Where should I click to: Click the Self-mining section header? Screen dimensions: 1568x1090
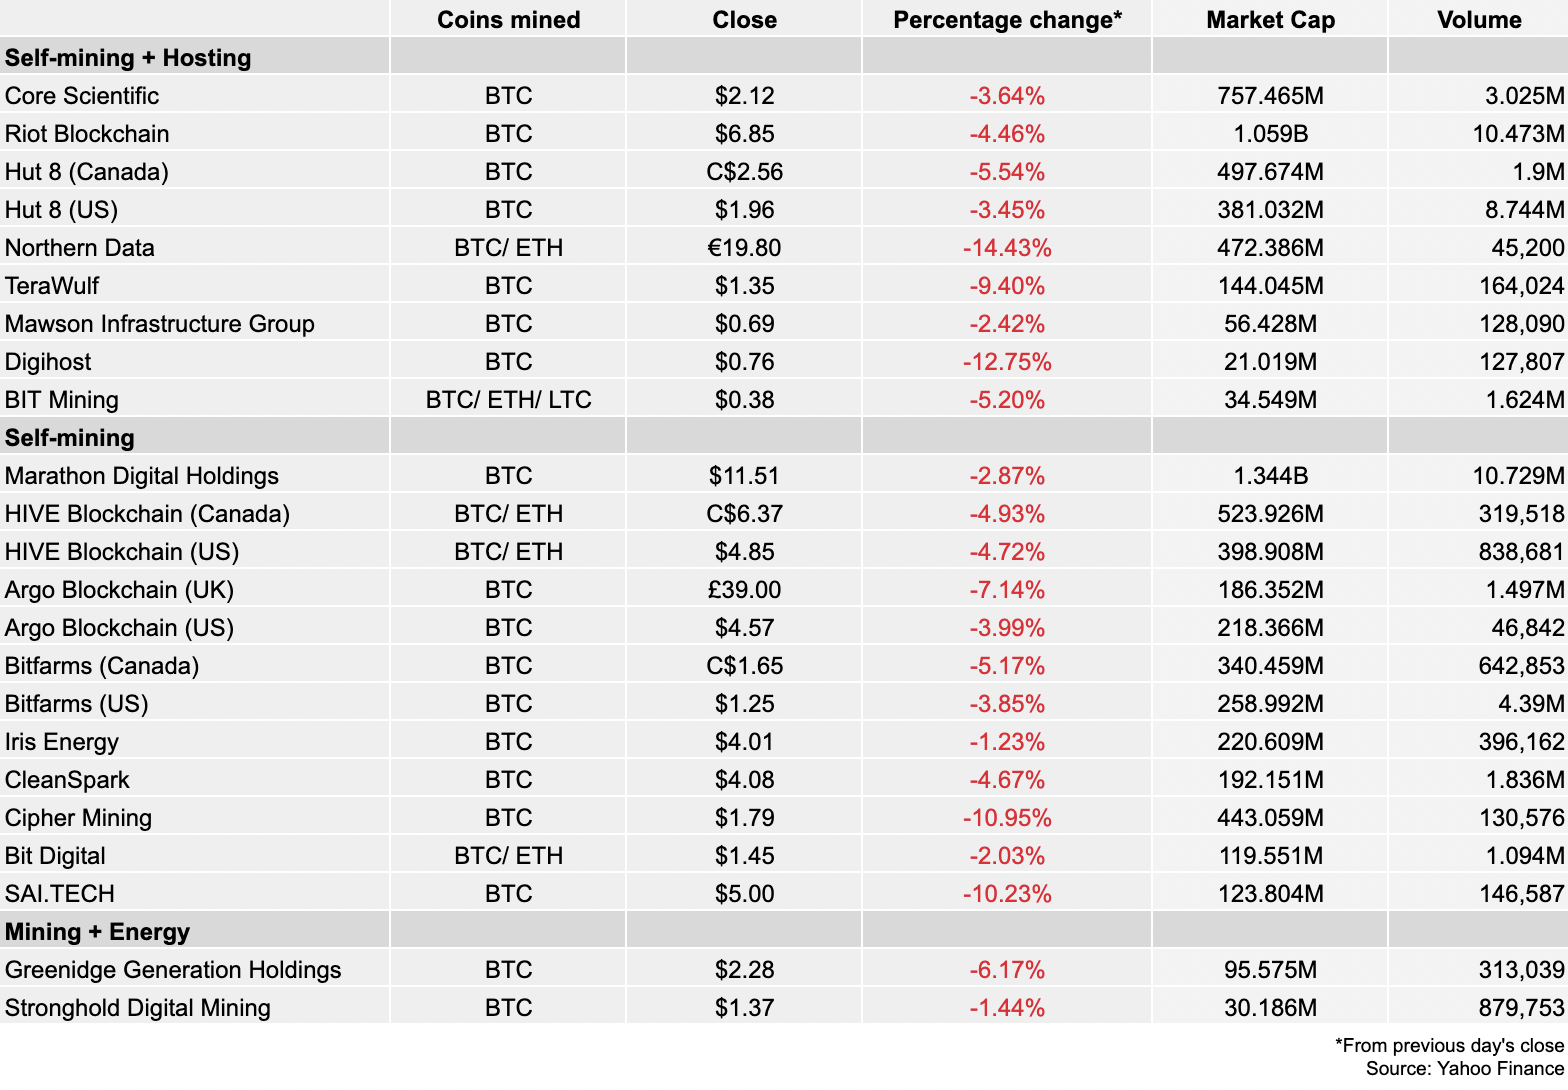[70, 438]
